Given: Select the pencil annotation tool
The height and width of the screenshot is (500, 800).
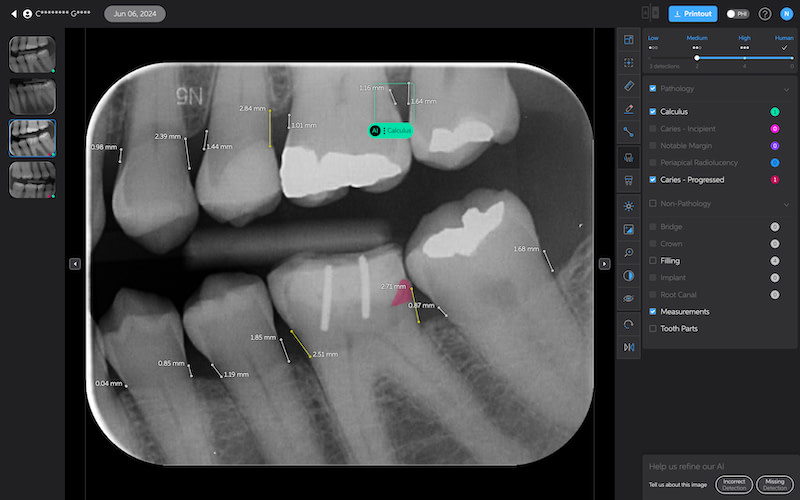Looking at the screenshot, I should click(628, 108).
